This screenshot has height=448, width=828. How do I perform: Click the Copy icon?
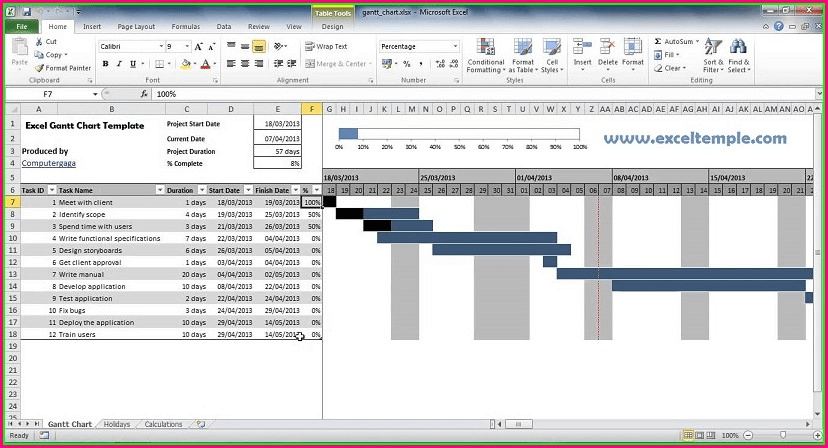pos(39,54)
